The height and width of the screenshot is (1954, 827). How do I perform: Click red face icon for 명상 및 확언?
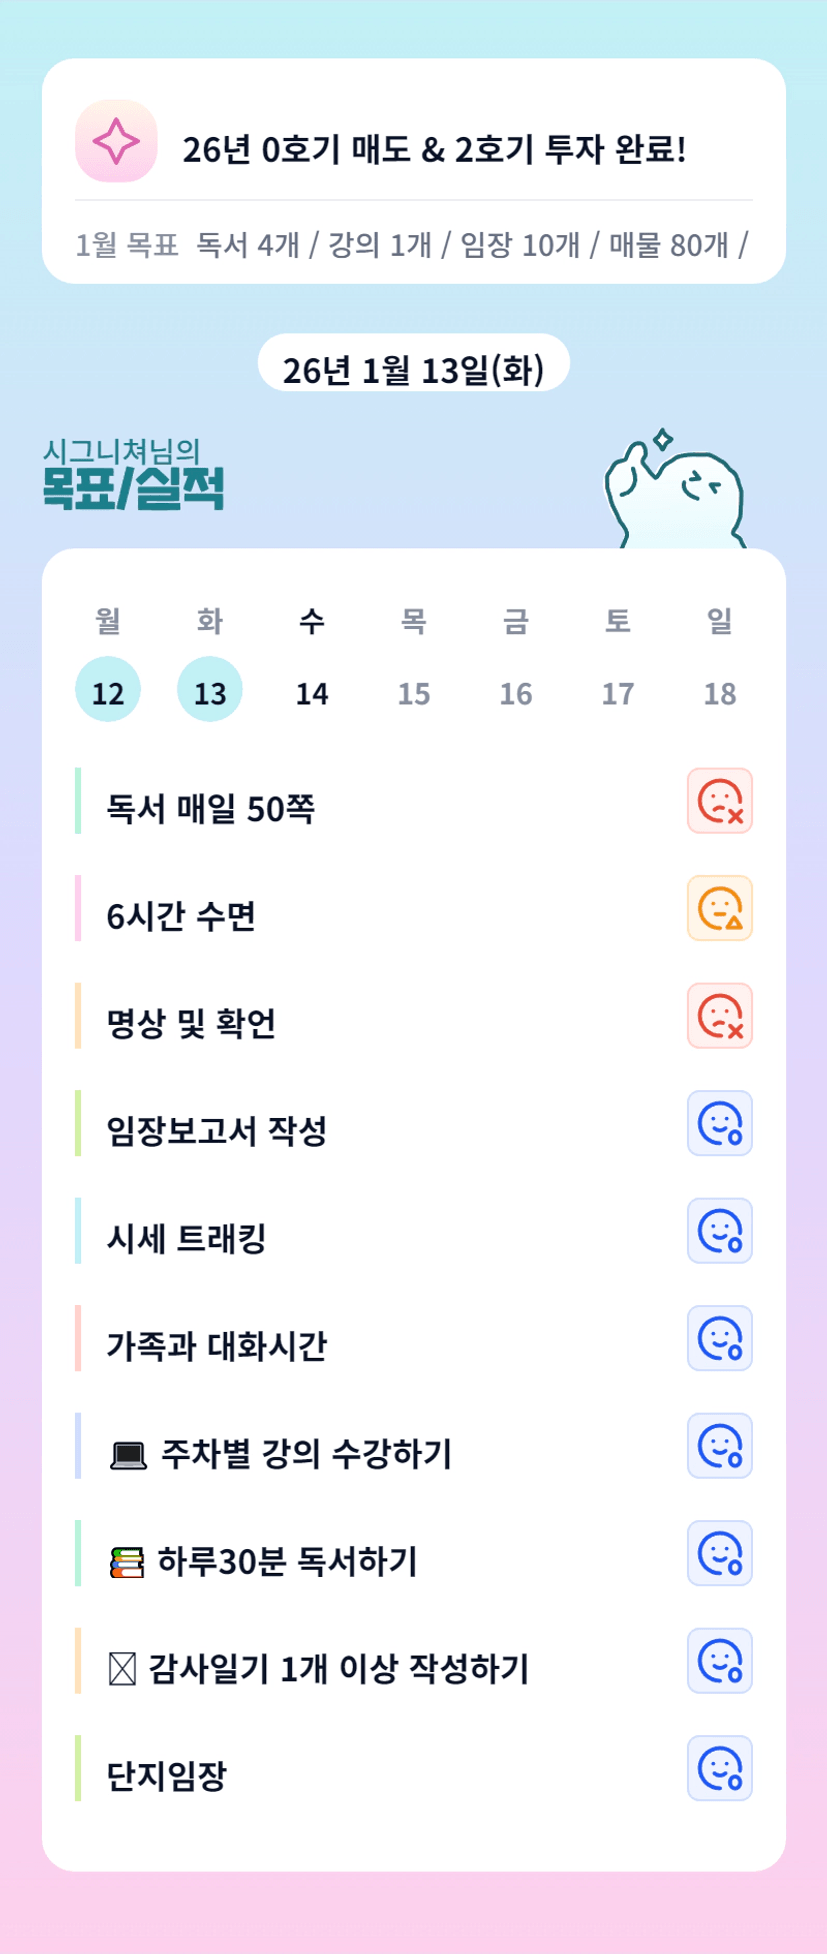point(719,1016)
